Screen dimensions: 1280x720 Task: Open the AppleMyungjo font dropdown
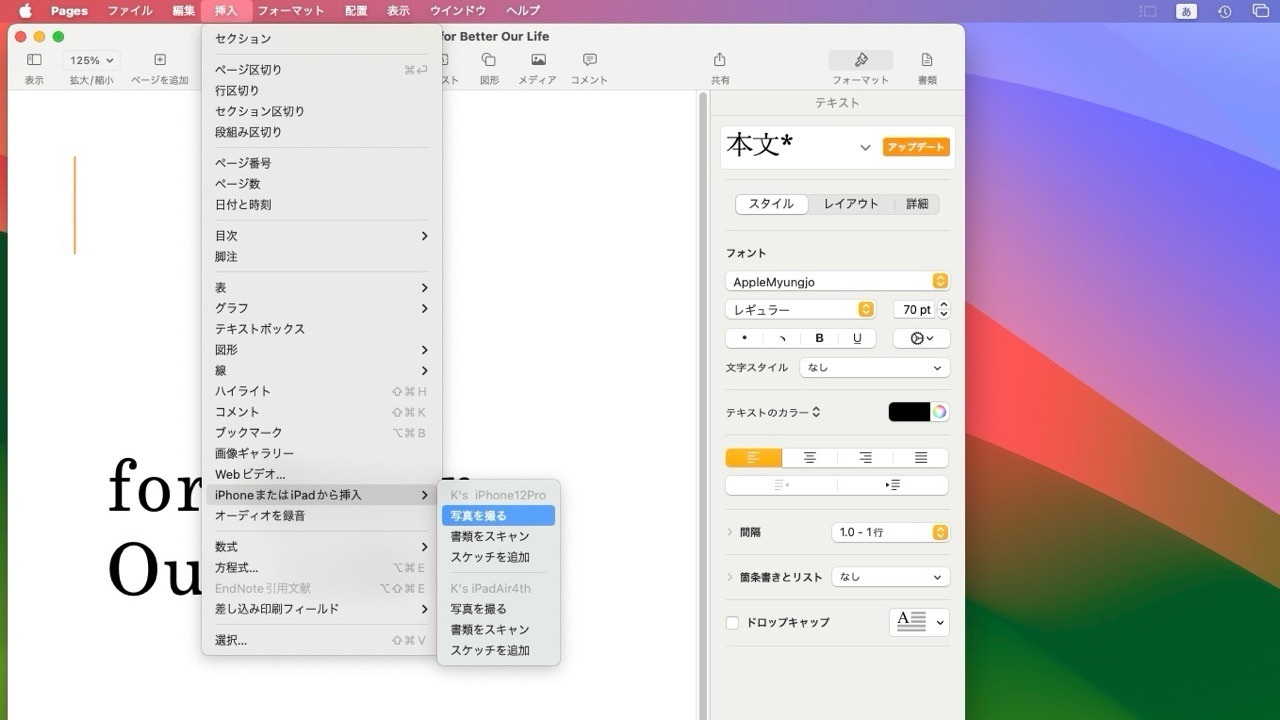point(836,281)
